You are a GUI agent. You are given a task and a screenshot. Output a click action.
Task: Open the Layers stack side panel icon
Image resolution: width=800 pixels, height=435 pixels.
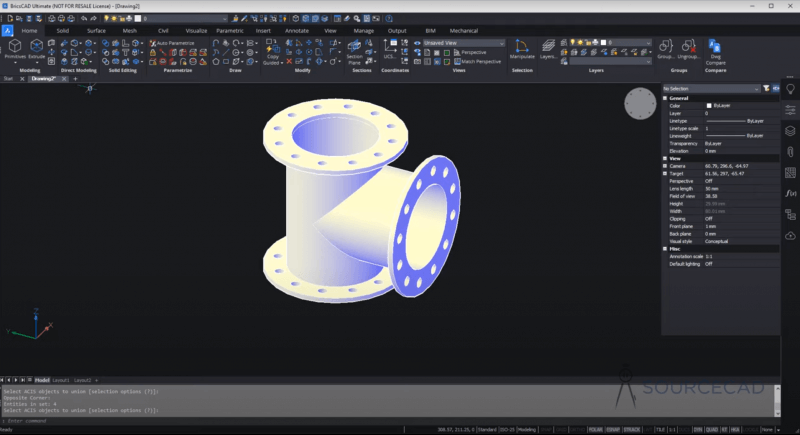click(x=790, y=131)
